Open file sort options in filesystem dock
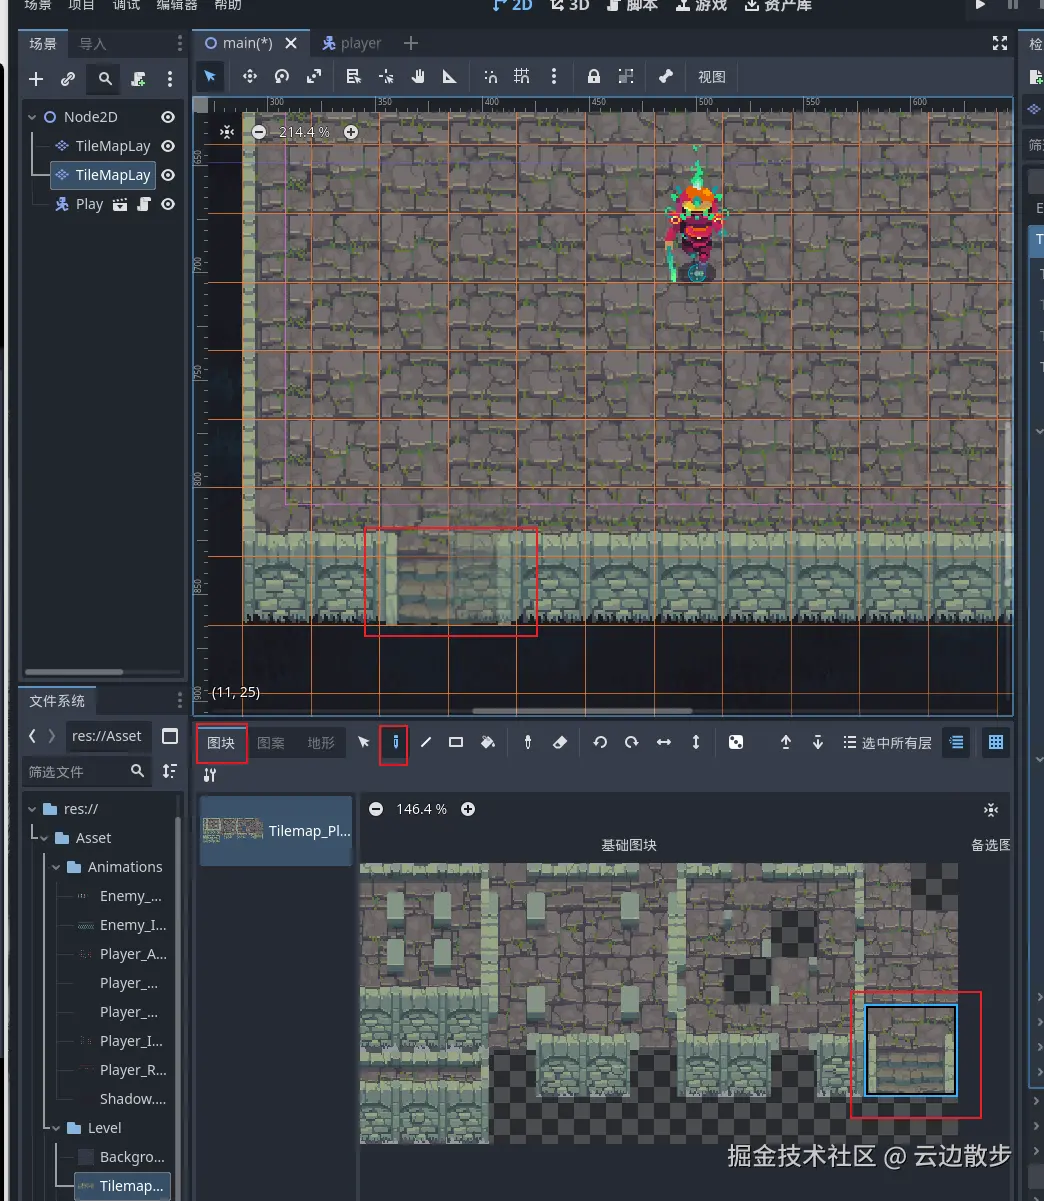Viewport: 1044px width, 1201px height. pos(170,771)
